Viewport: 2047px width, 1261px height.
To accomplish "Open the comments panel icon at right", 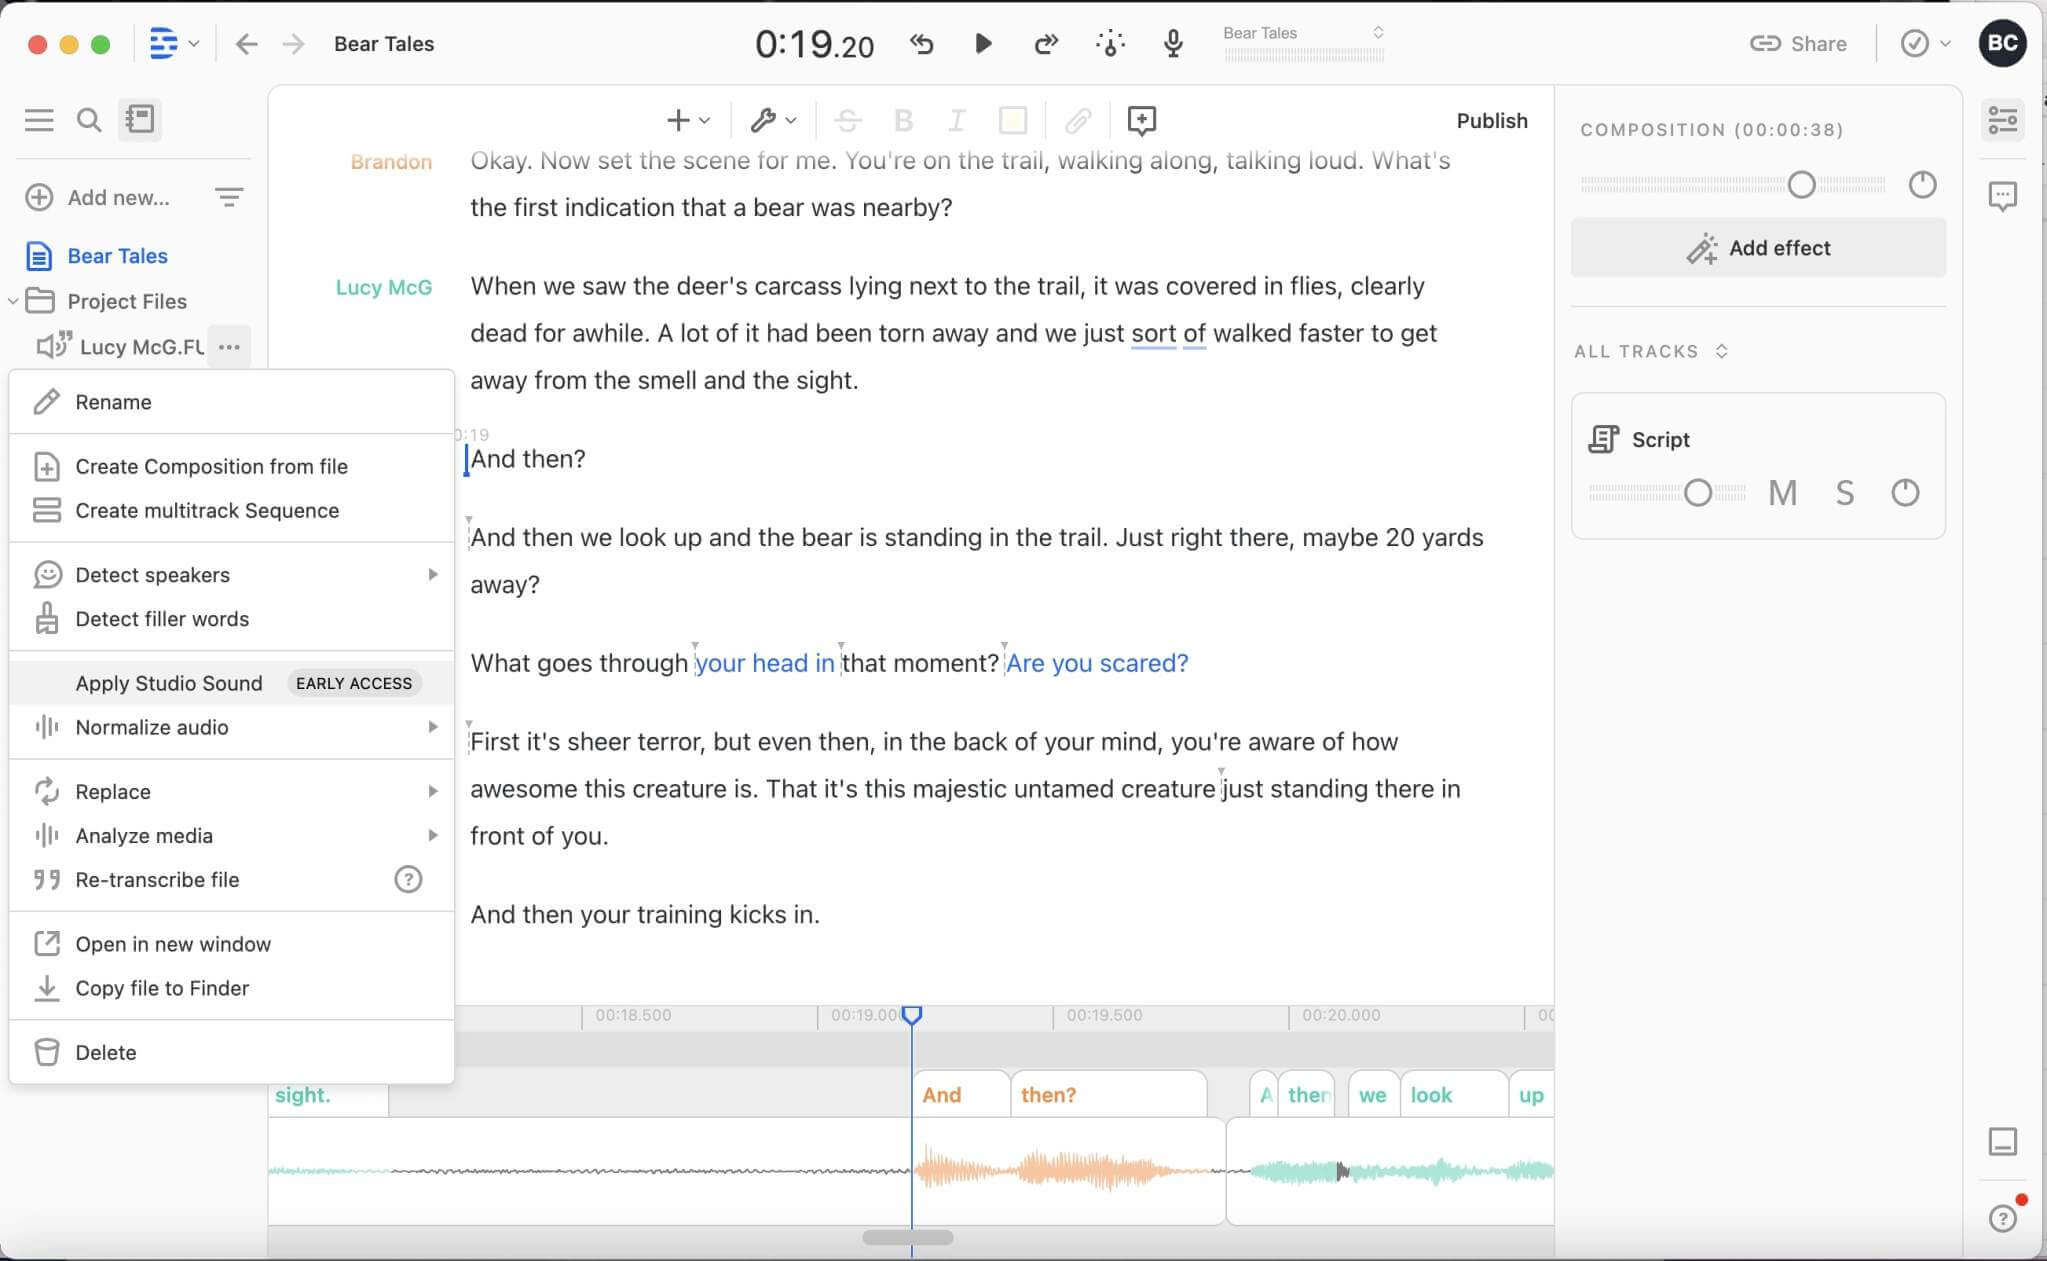I will [x=2002, y=196].
